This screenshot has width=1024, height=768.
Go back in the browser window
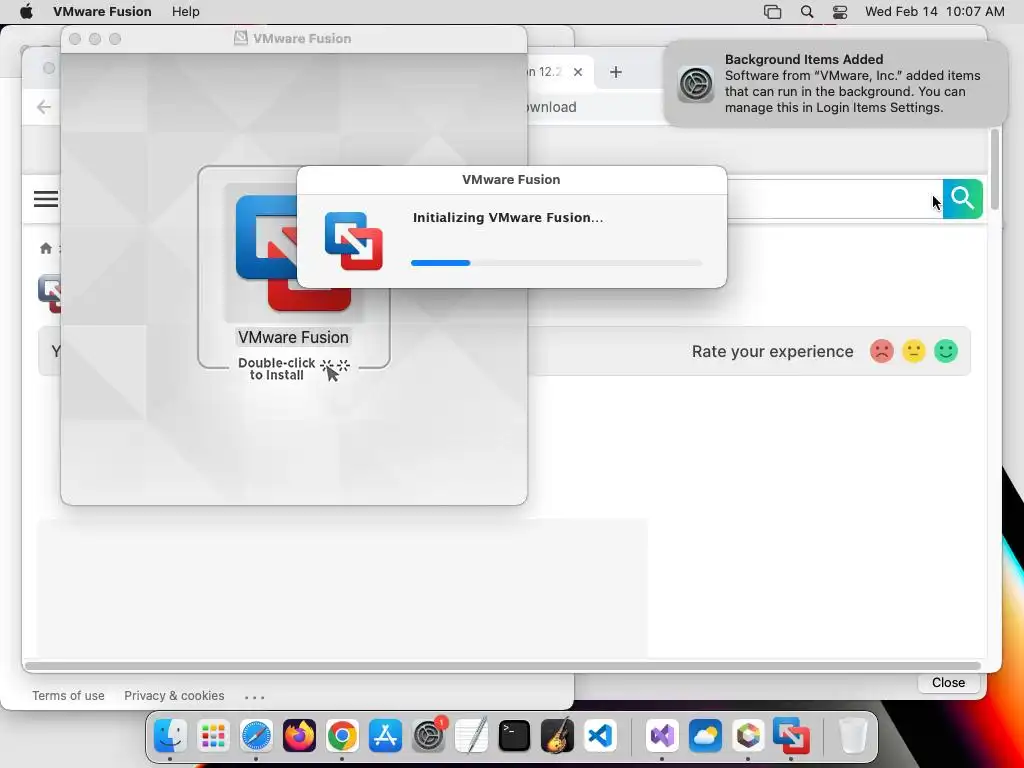(44, 107)
